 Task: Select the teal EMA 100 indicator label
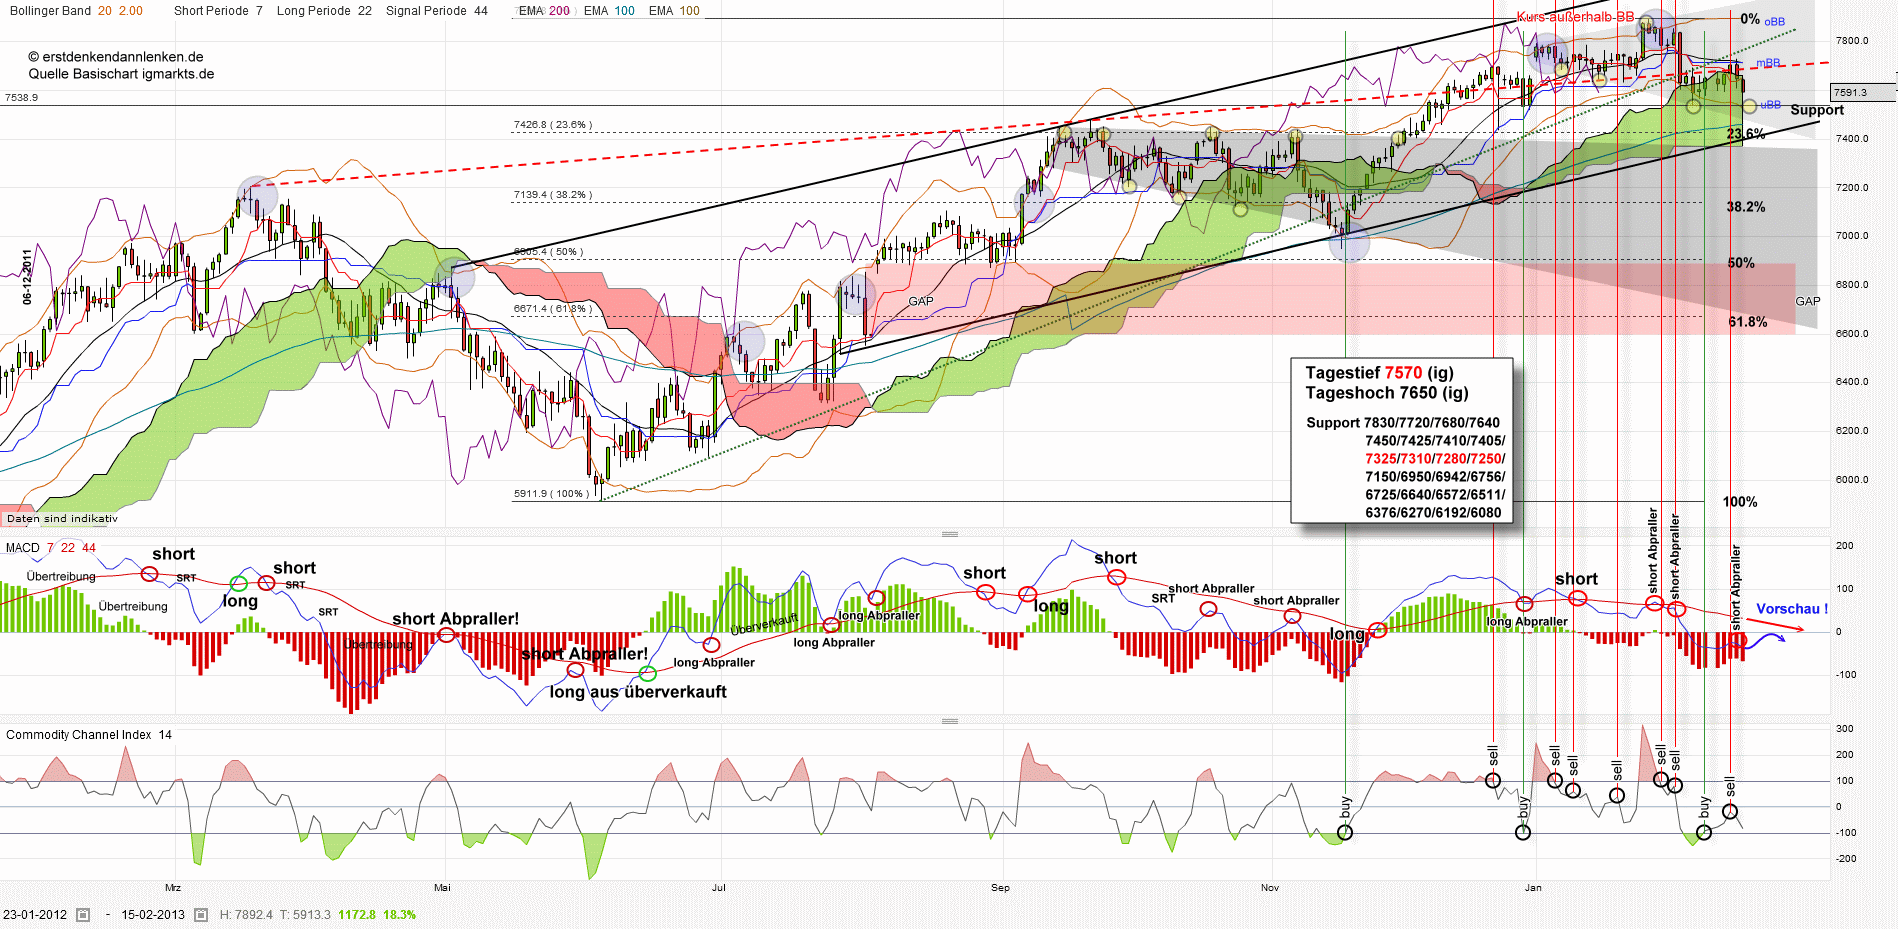pyautogui.click(x=609, y=11)
